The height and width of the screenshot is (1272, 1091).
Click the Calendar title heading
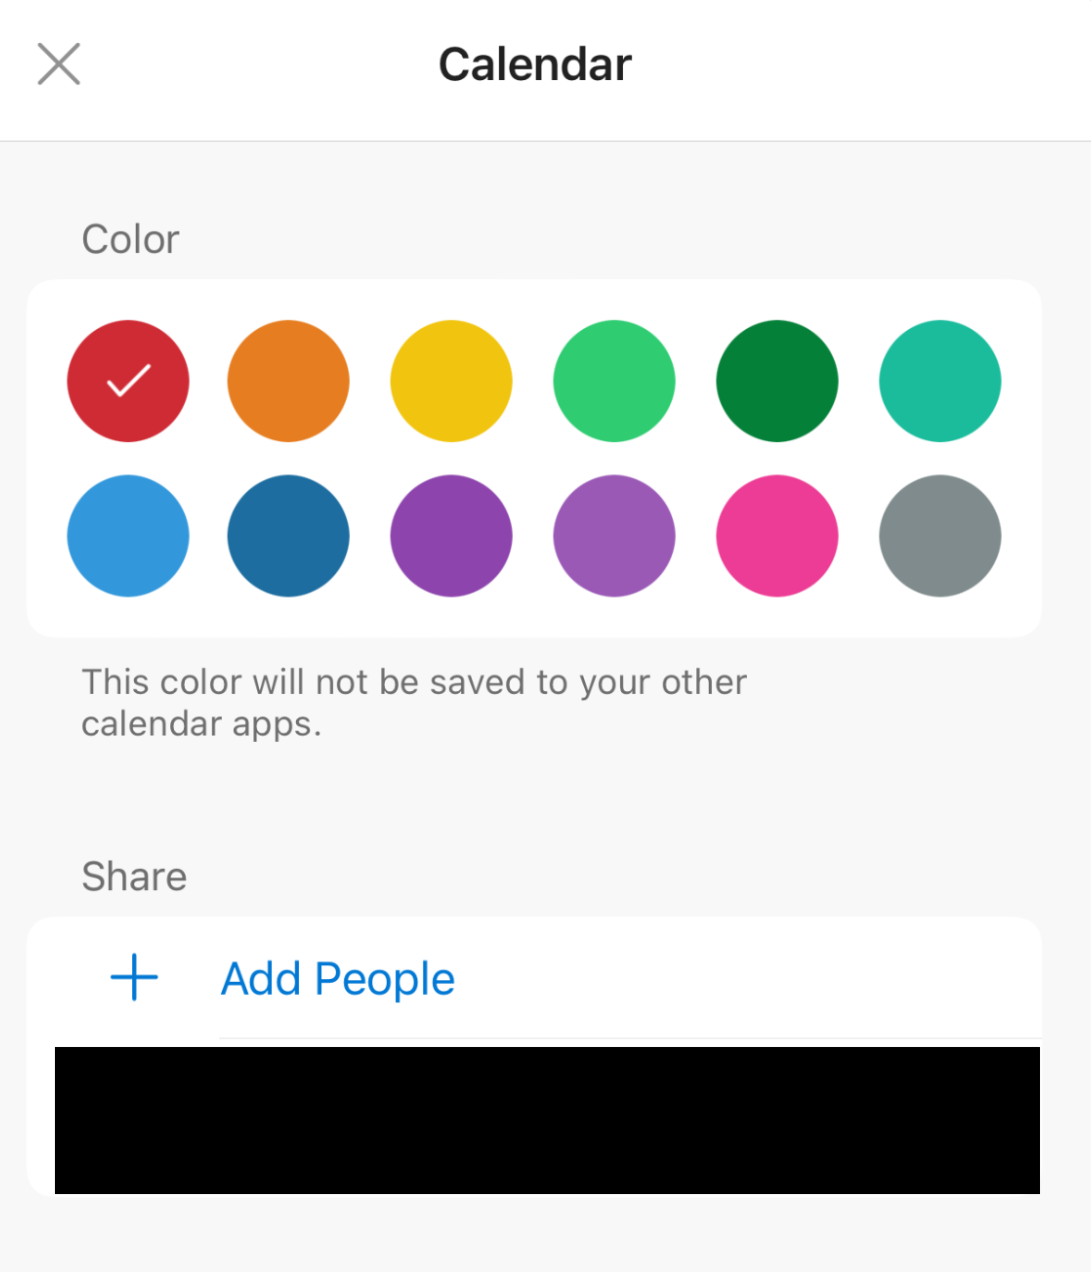click(535, 65)
